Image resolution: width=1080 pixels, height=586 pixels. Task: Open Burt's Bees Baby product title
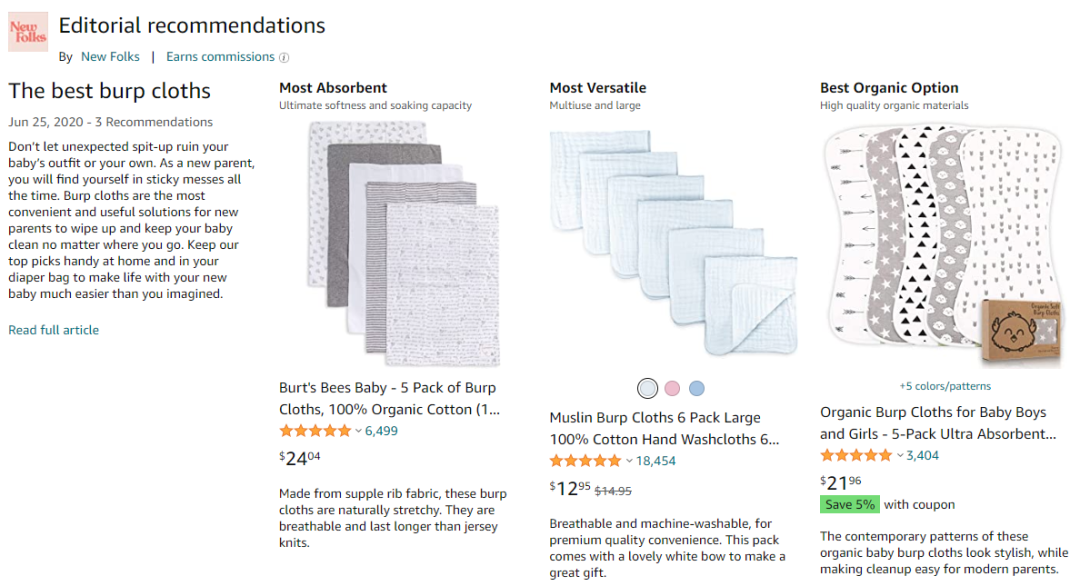coord(388,398)
